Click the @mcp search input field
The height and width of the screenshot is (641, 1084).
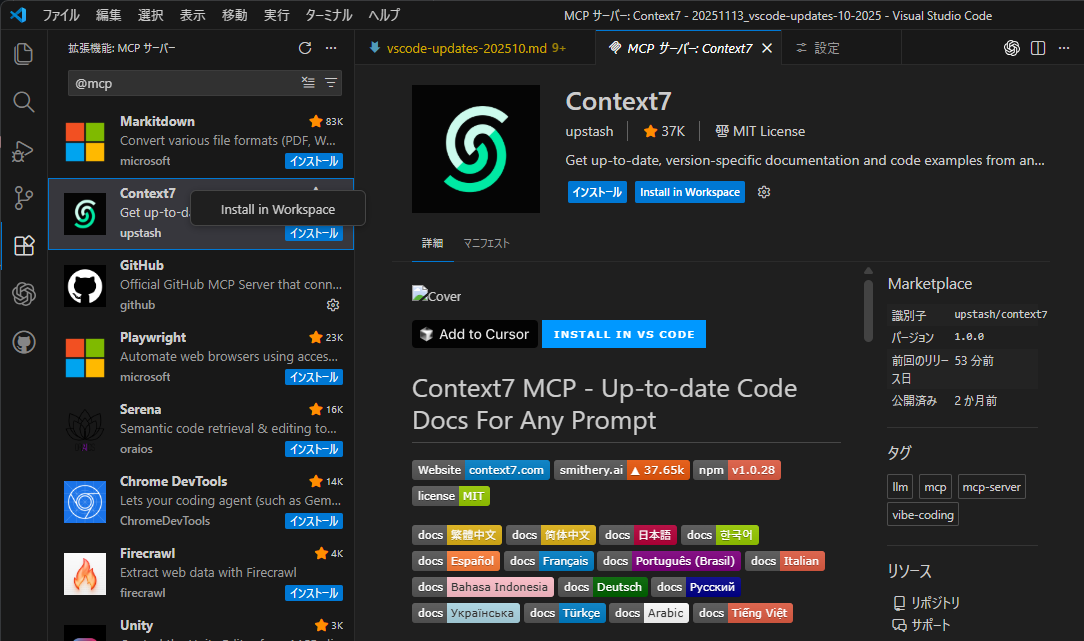180,84
